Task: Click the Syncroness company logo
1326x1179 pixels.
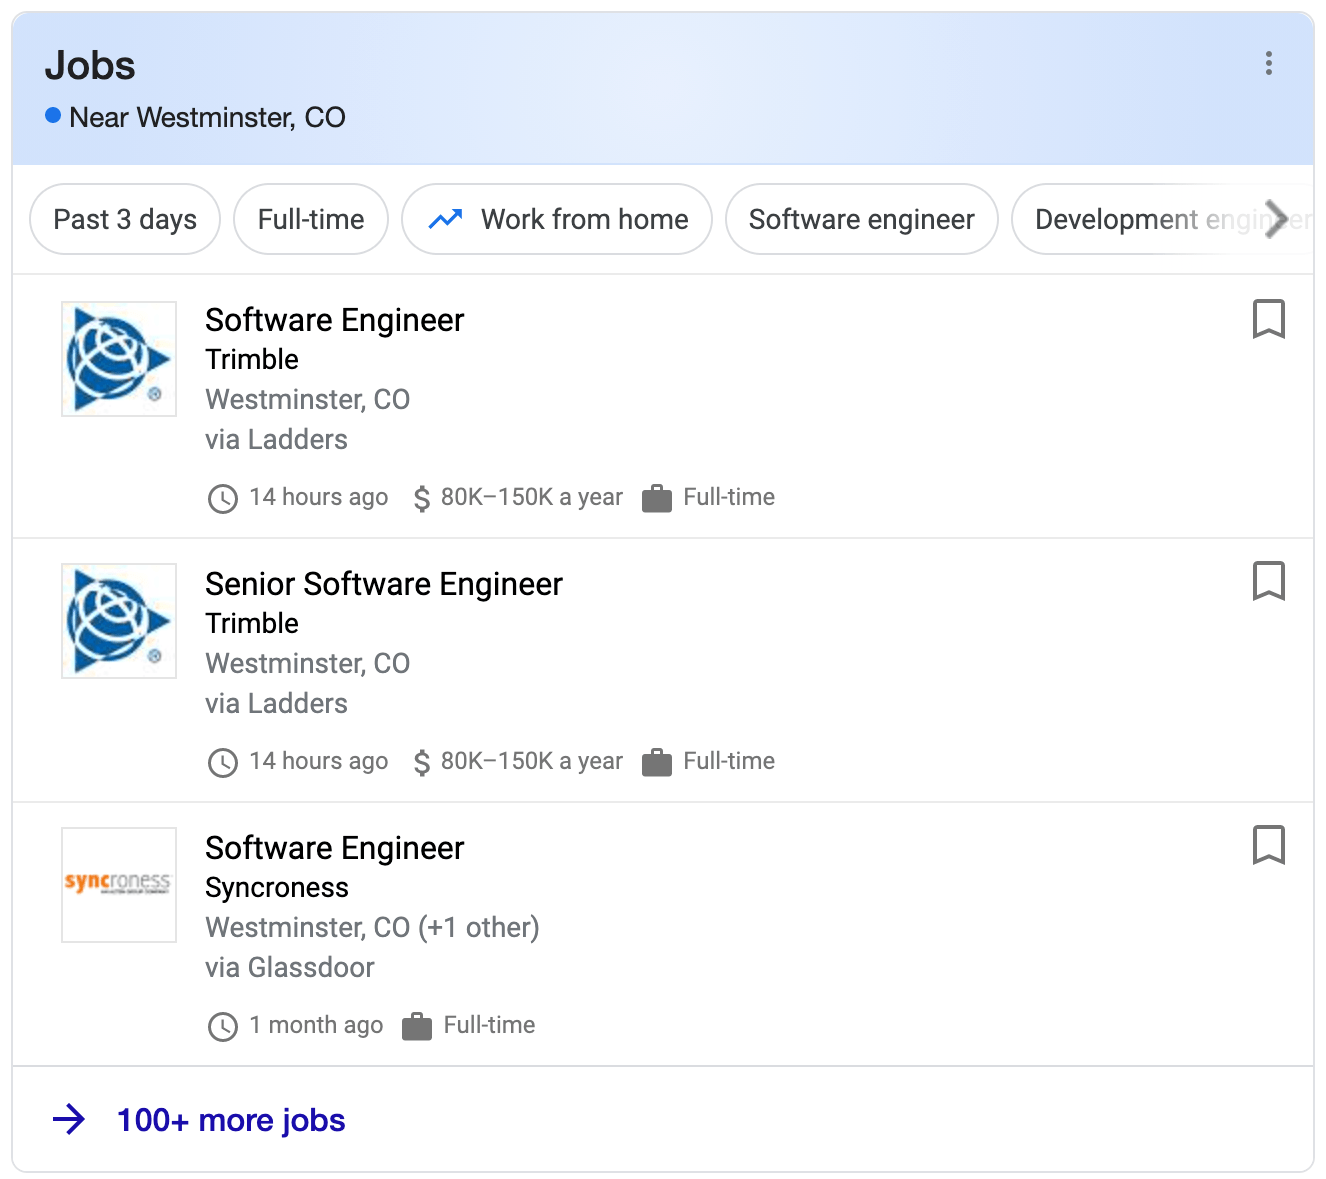Action: pos(118,885)
